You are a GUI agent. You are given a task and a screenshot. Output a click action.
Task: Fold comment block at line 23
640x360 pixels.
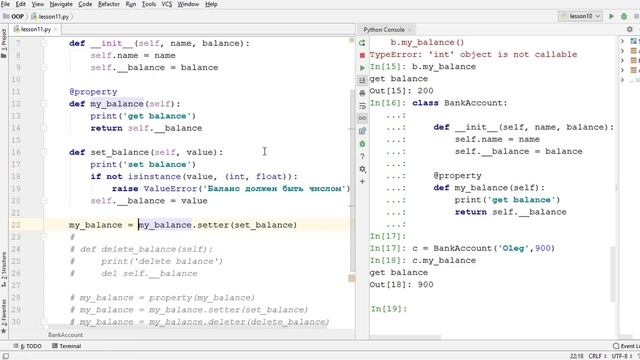[44, 237]
